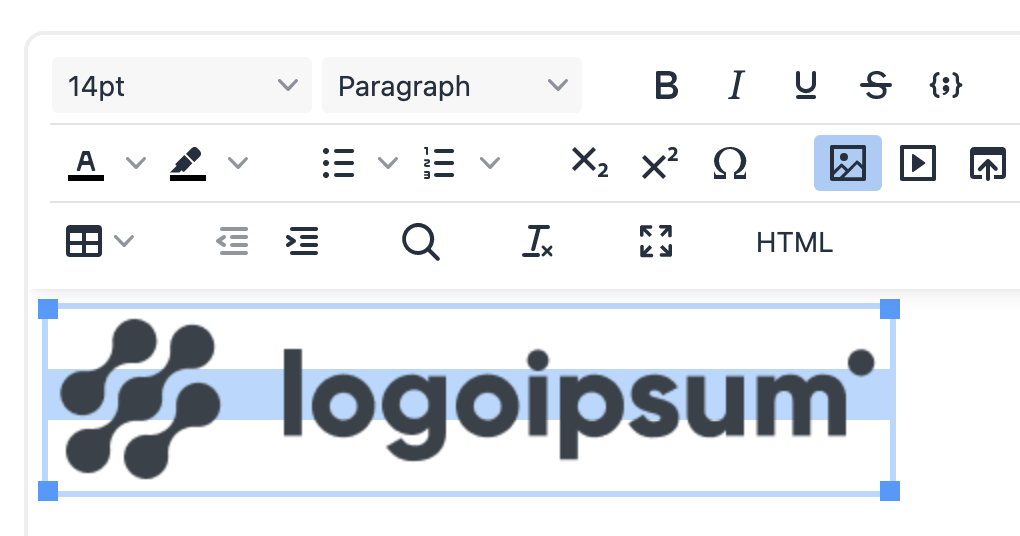Open the table insert menu
Image resolution: width=1020 pixels, height=536 pixels.
click(x=99, y=241)
